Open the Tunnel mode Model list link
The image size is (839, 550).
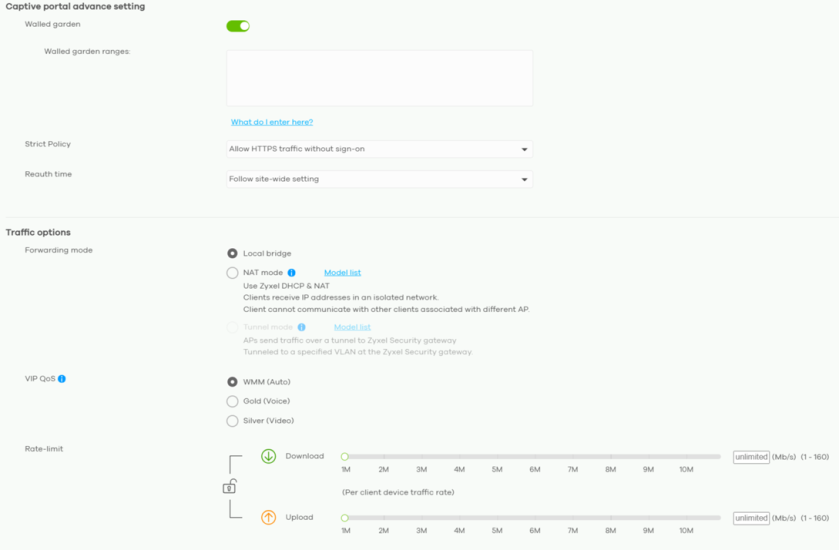352,327
